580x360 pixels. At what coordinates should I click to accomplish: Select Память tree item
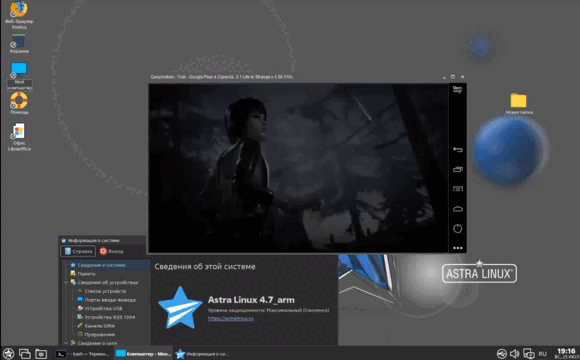point(83,274)
